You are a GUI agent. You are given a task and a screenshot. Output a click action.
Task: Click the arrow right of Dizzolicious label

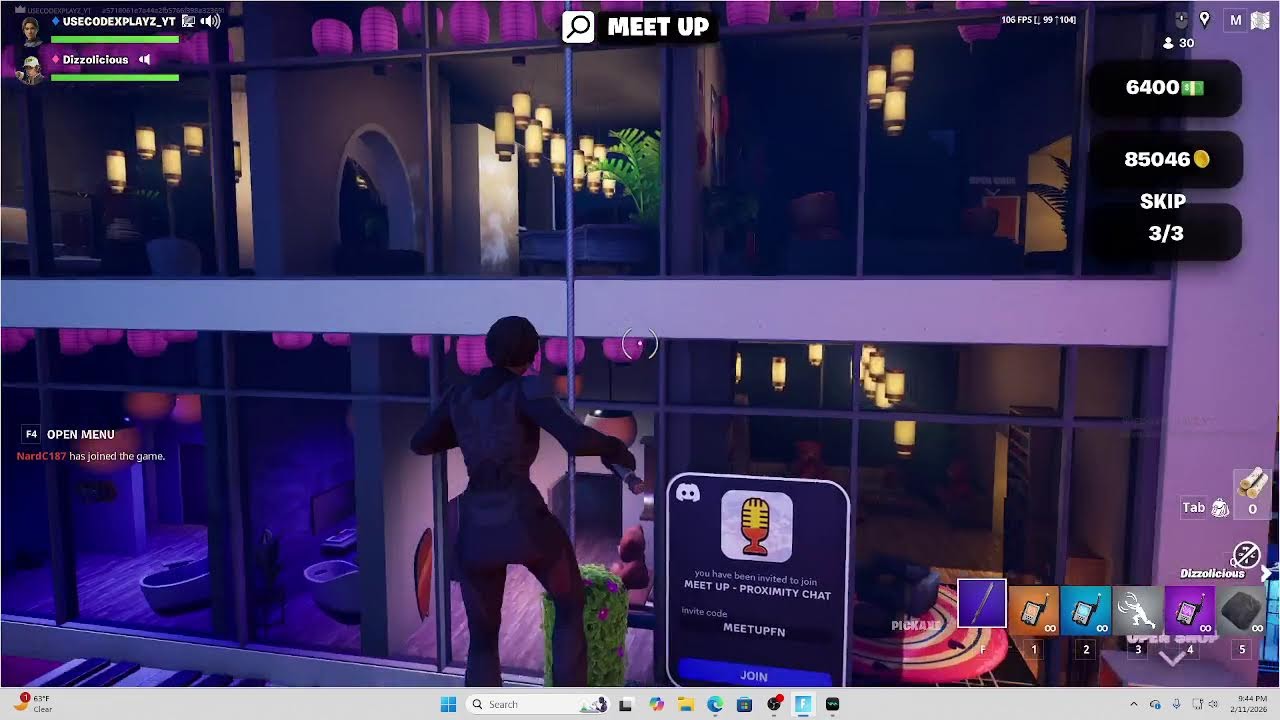coord(1267,573)
